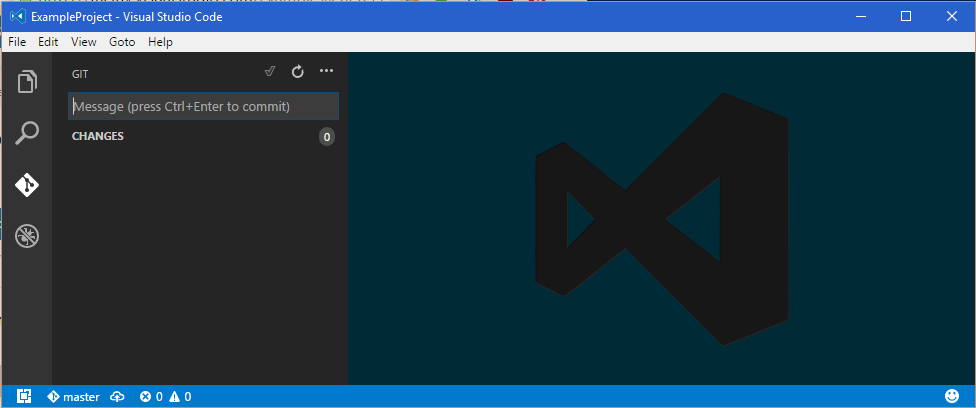Select the Git source control icon
Image resolution: width=976 pixels, height=408 pixels.
click(27, 185)
